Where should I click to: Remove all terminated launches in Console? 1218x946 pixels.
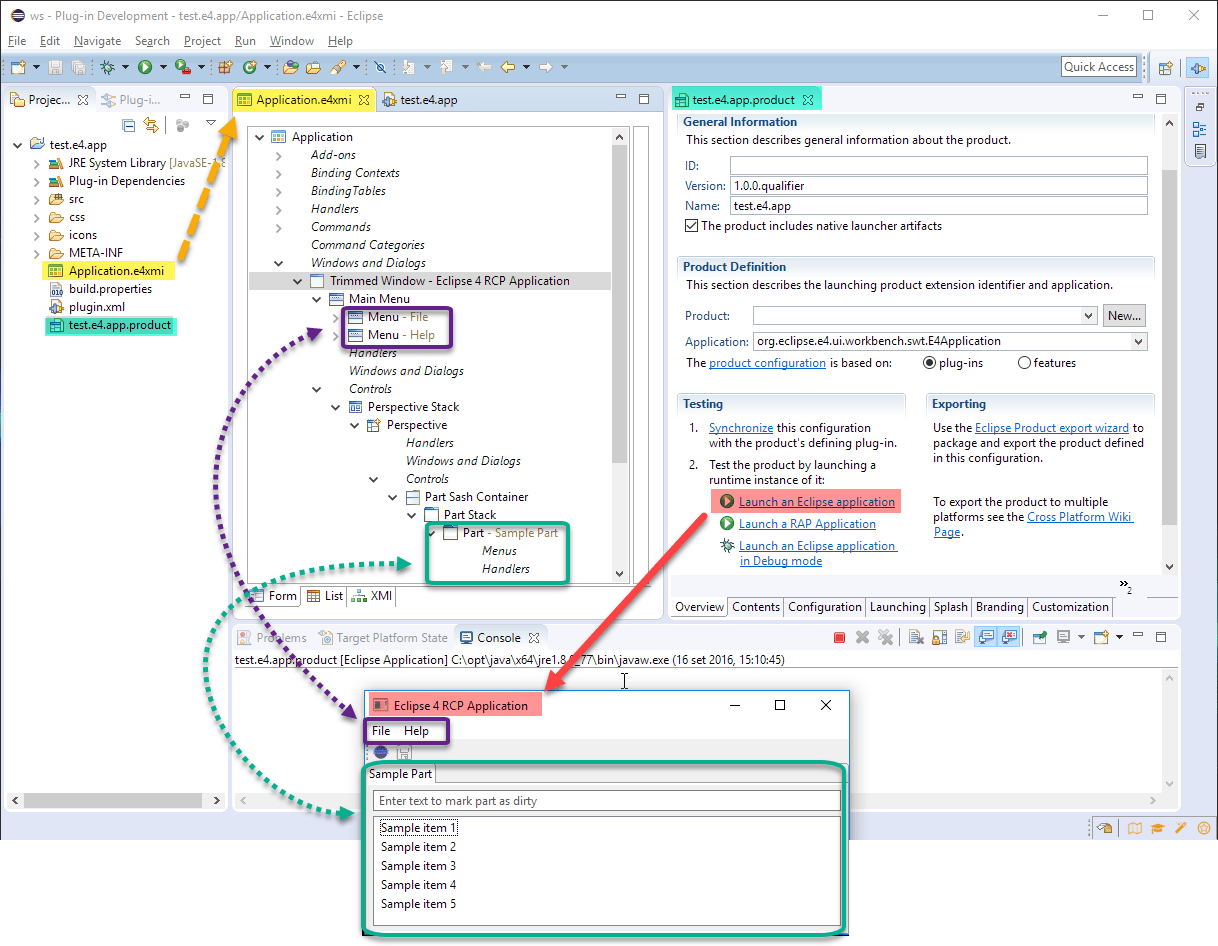(885, 637)
